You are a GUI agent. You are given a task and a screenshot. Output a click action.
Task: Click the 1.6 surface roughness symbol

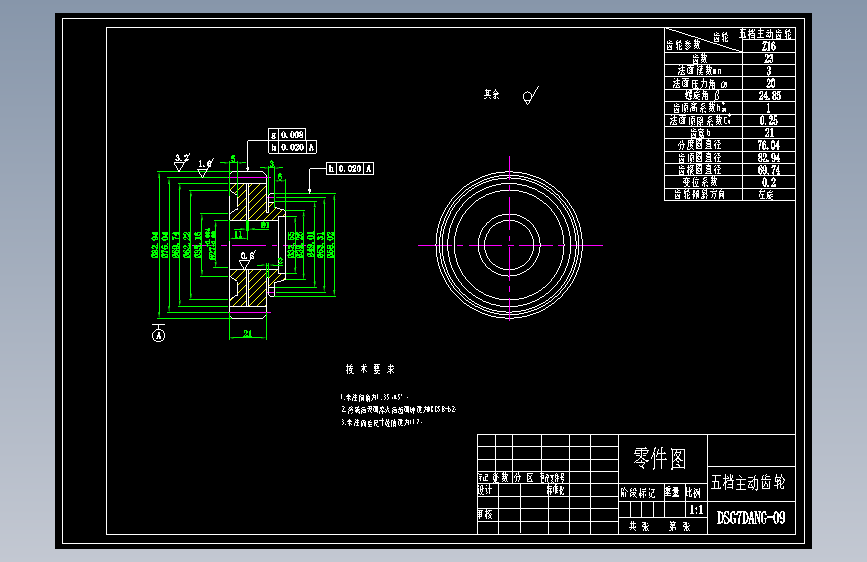tap(205, 168)
